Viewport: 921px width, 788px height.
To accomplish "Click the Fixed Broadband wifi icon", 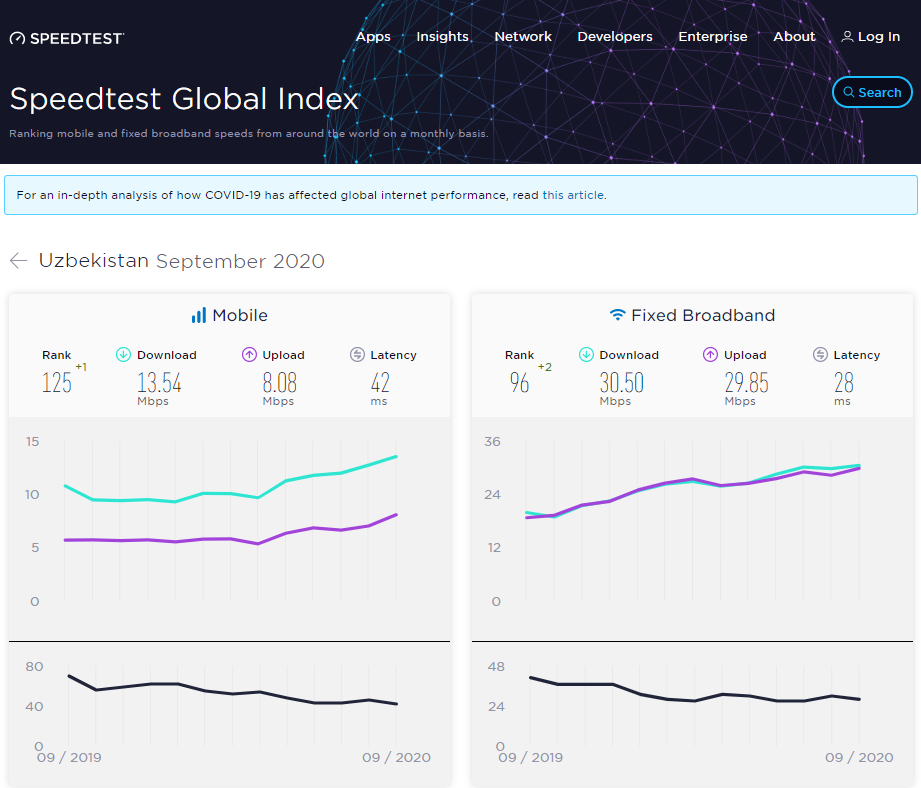I will click(617, 315).
